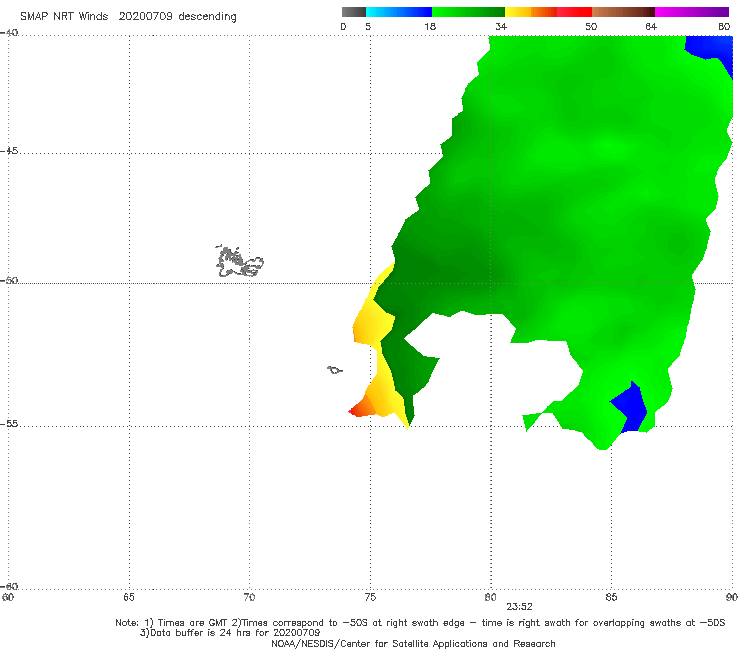This screenshot has height=650, width=740.
Task: Click the upper yellow wind patch near 75E 51S
Action: point(373,323)
